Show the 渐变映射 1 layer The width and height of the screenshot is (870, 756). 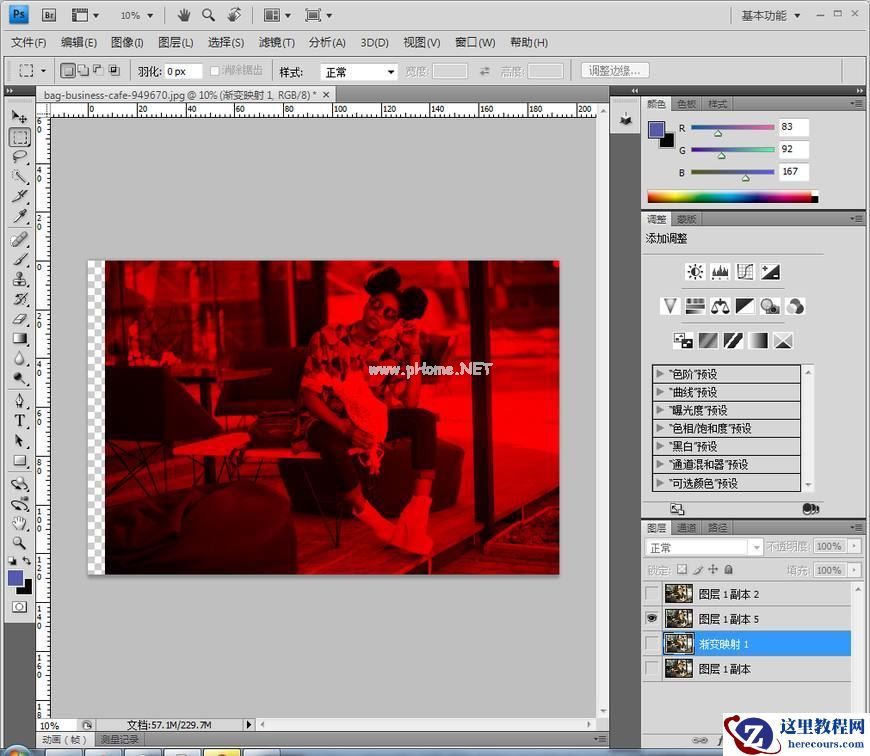point(653,644)
